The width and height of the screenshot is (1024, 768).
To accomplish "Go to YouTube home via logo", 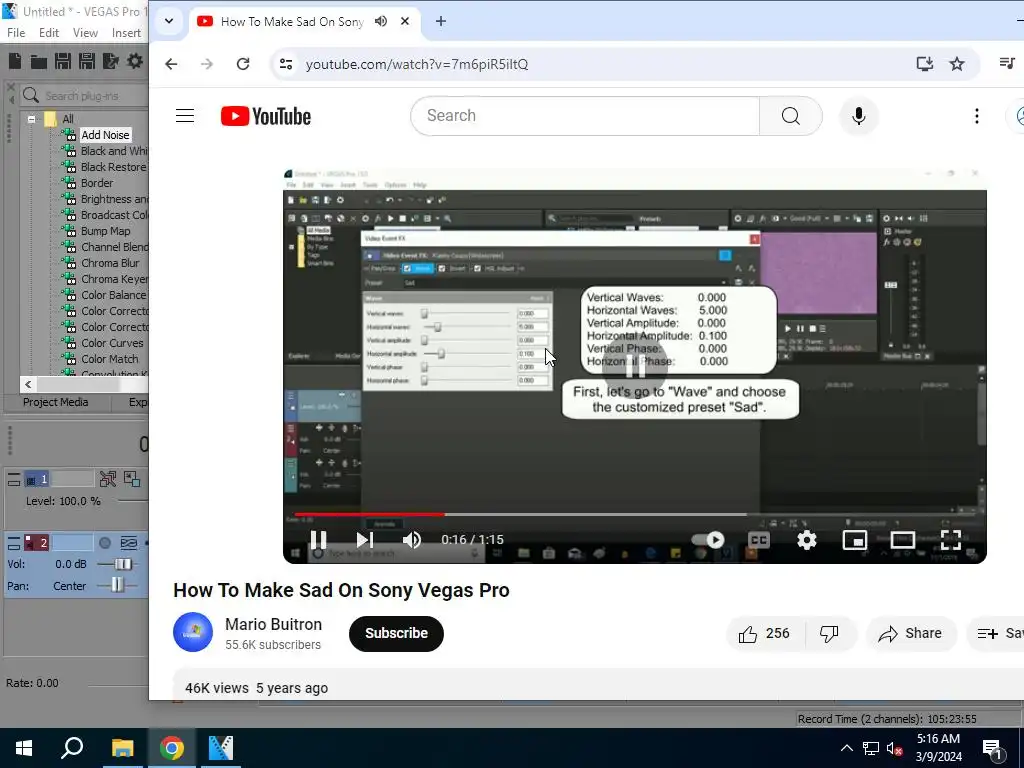I will (266, 116).
